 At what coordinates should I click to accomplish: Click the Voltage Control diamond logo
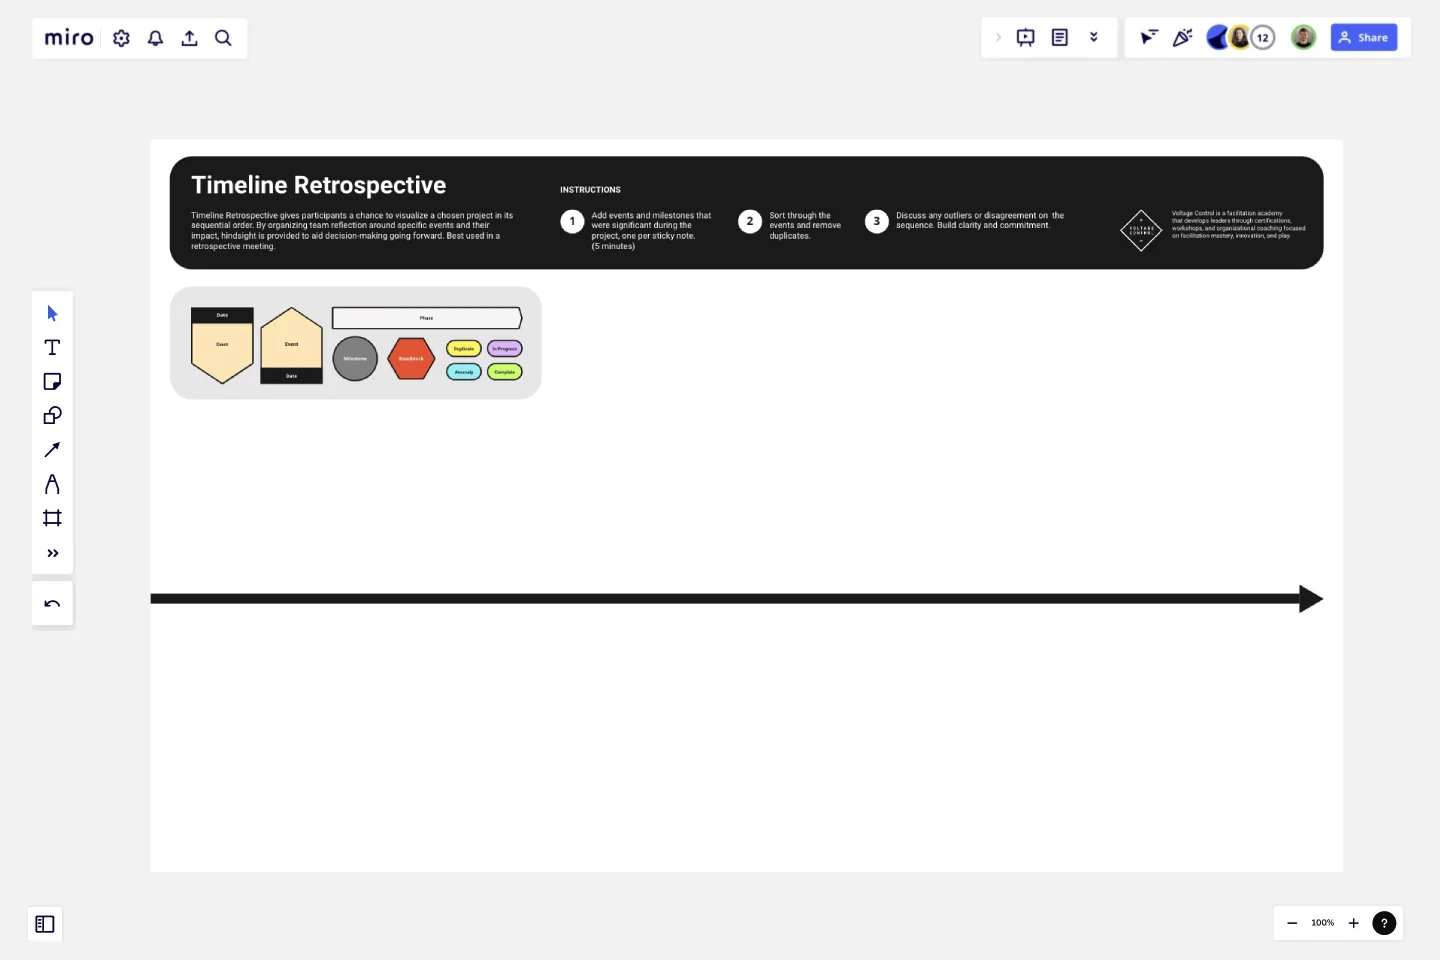[x=1141, y=230]
